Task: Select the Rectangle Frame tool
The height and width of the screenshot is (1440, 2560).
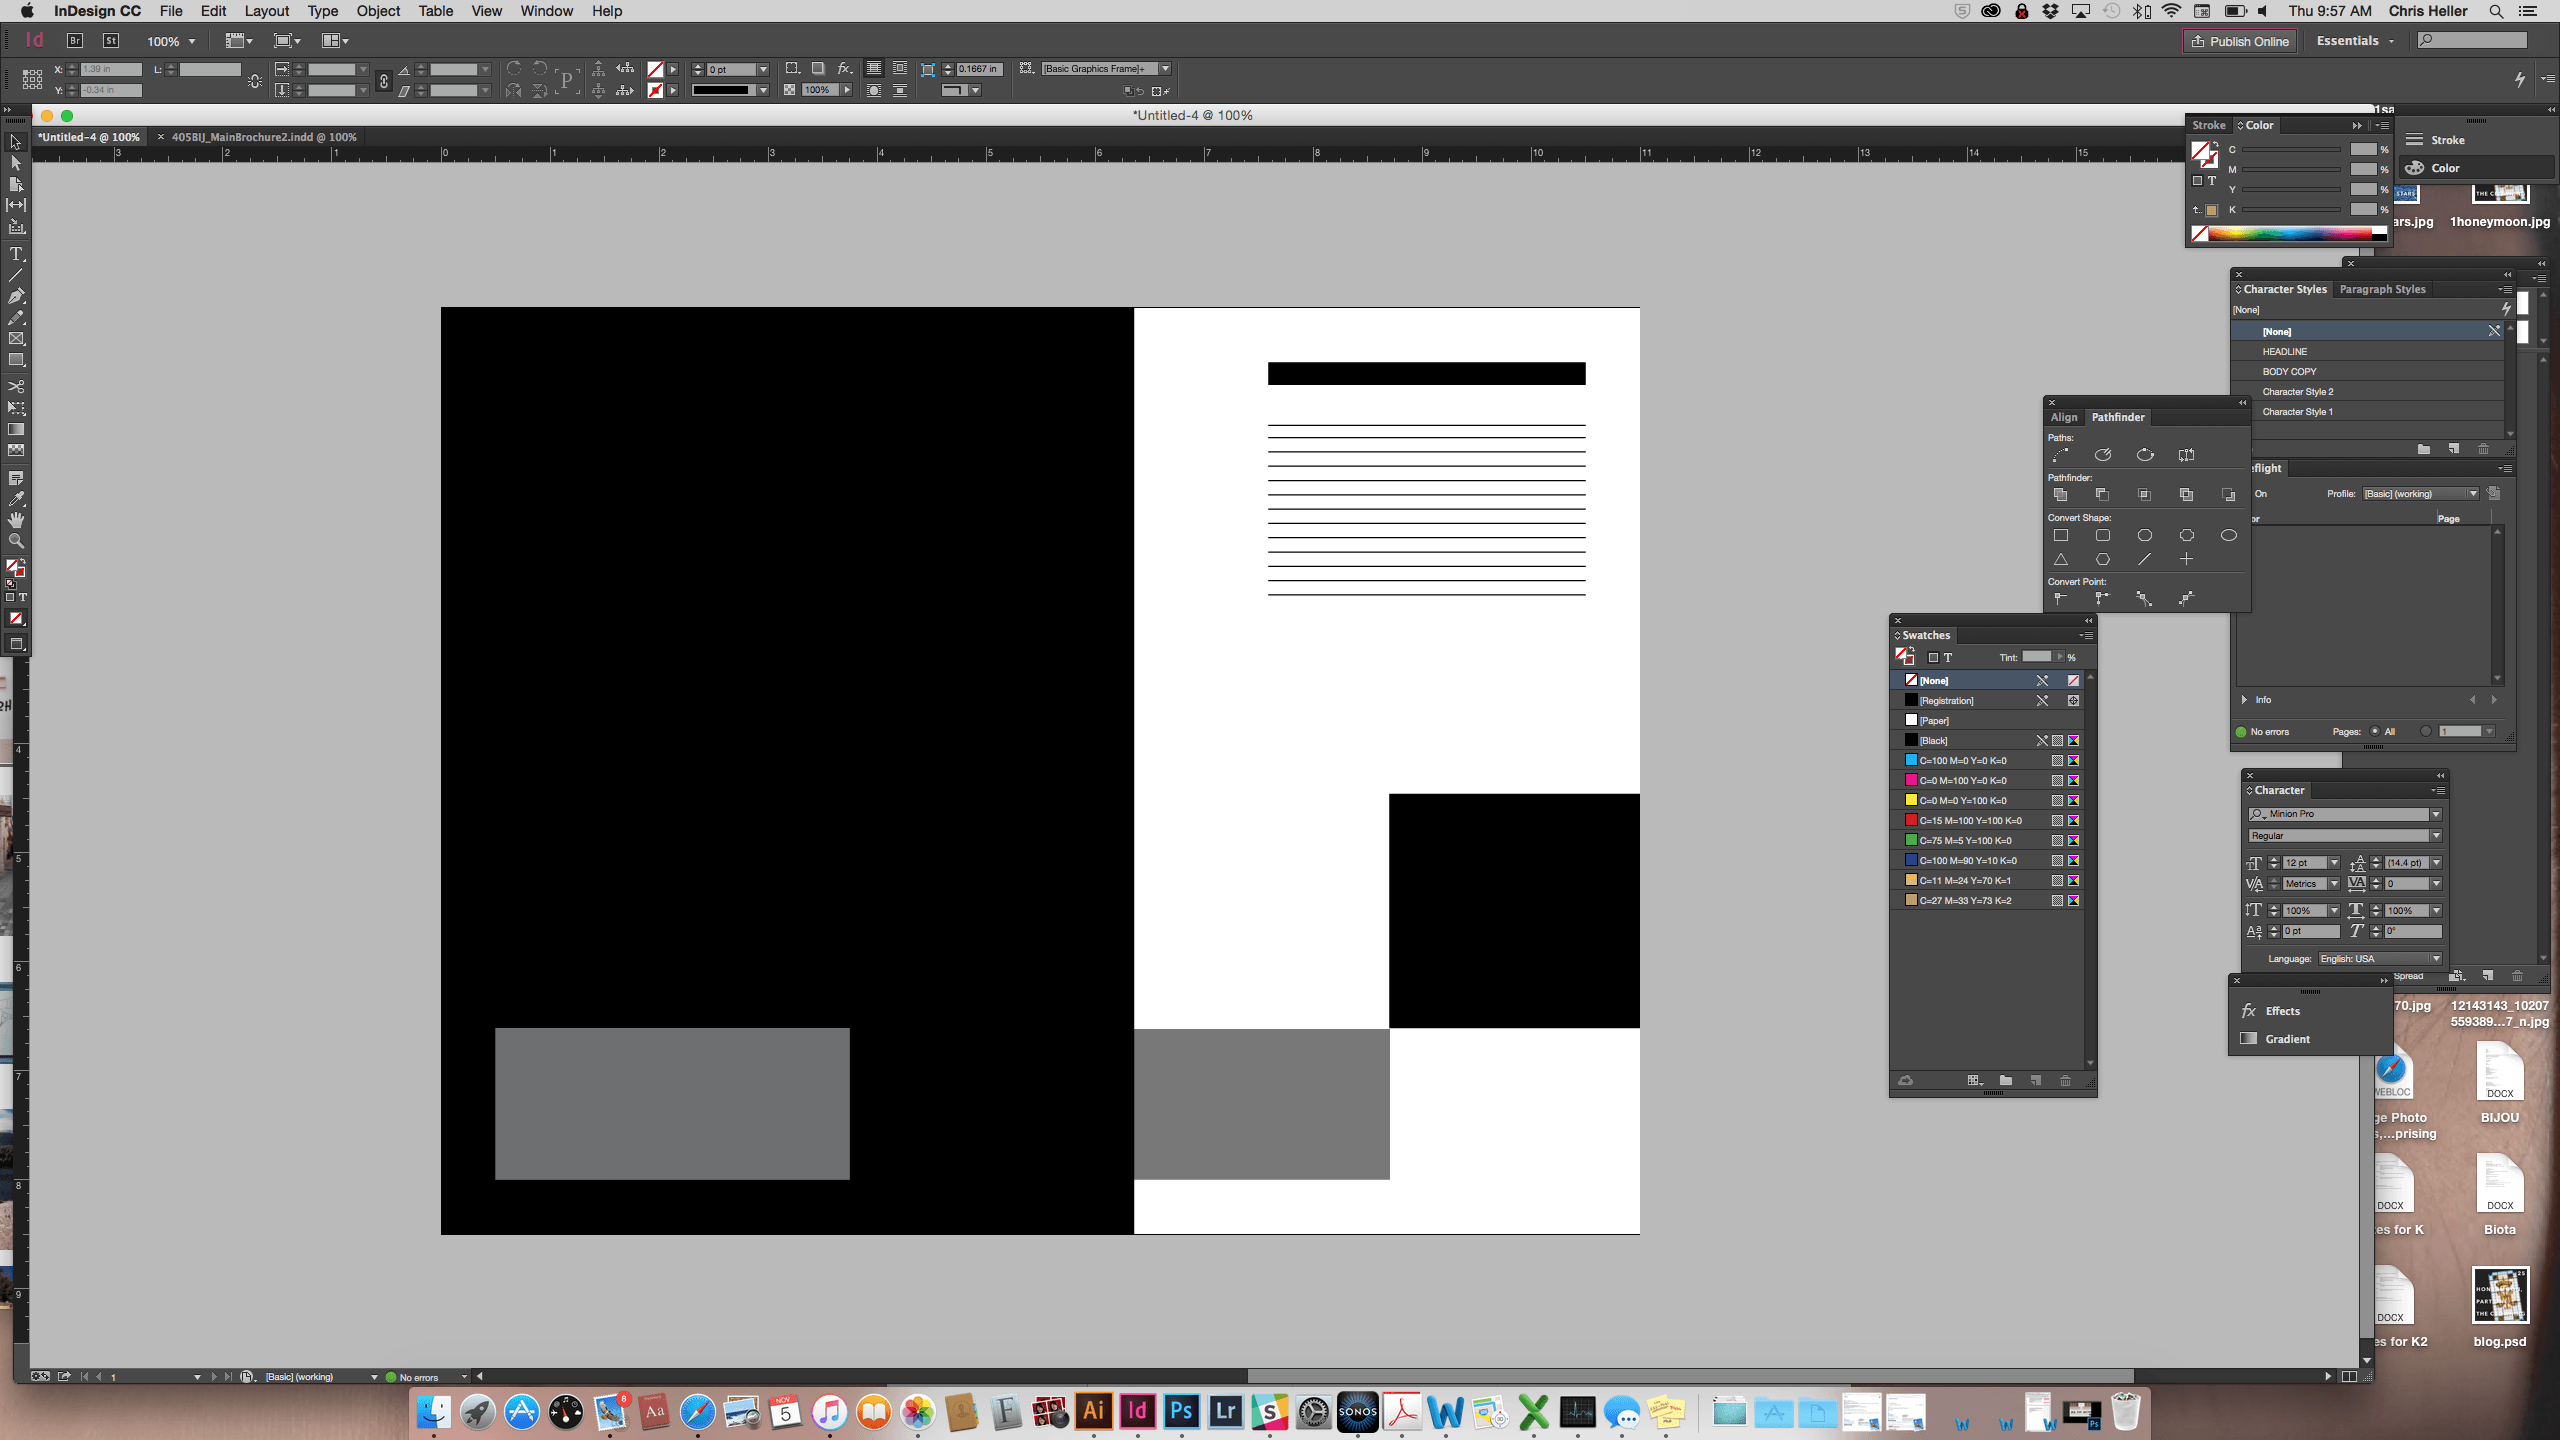Action: (16, 339)
